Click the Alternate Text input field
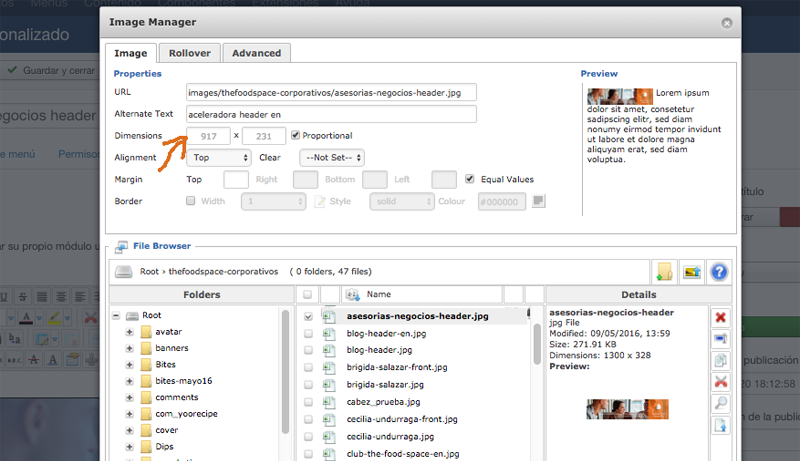800x461 pixels. (331, 114)
